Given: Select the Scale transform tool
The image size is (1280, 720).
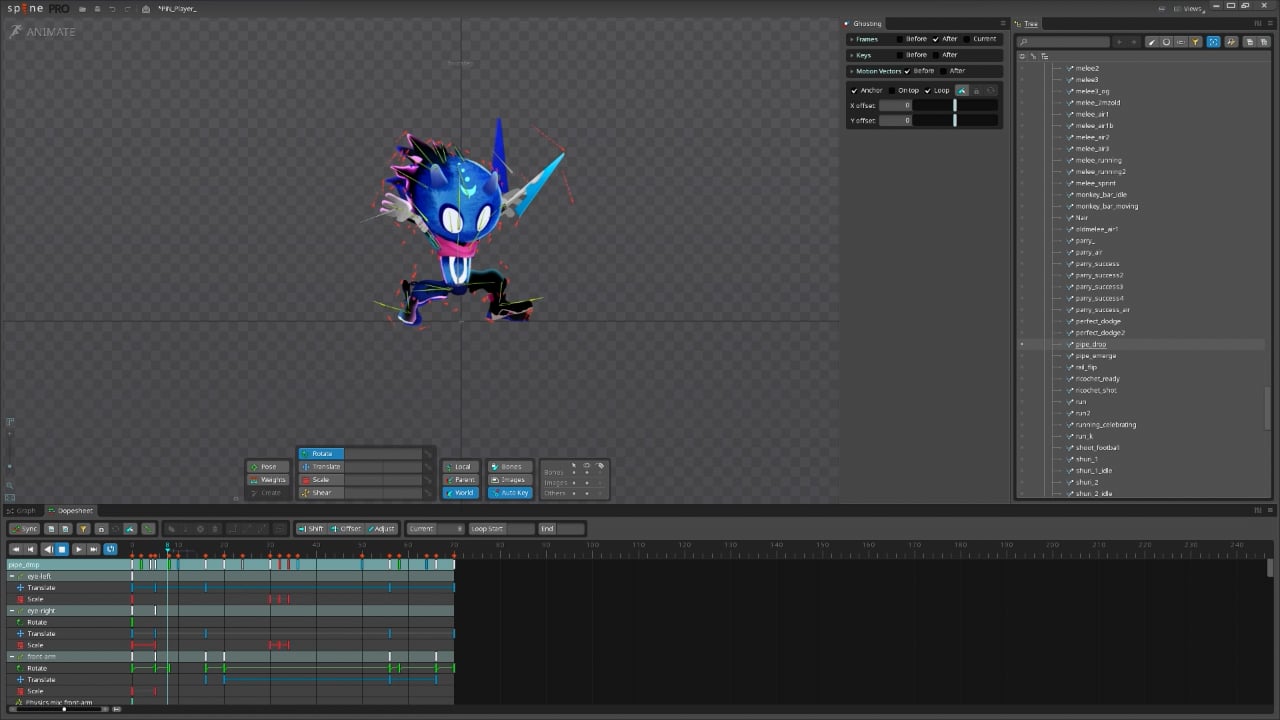Looking at the screenshot, I should [x=321, y=480].
